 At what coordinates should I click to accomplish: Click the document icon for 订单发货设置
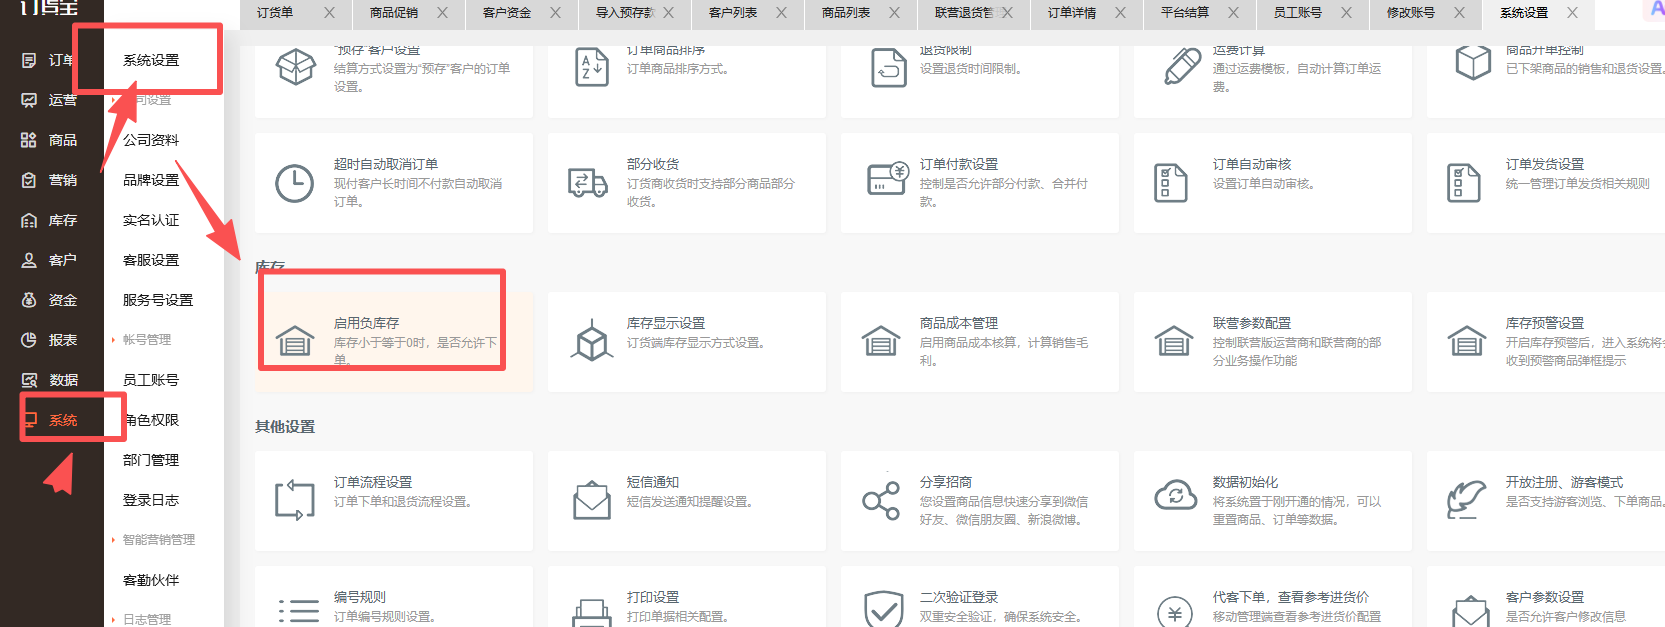tap(1464, 183)
